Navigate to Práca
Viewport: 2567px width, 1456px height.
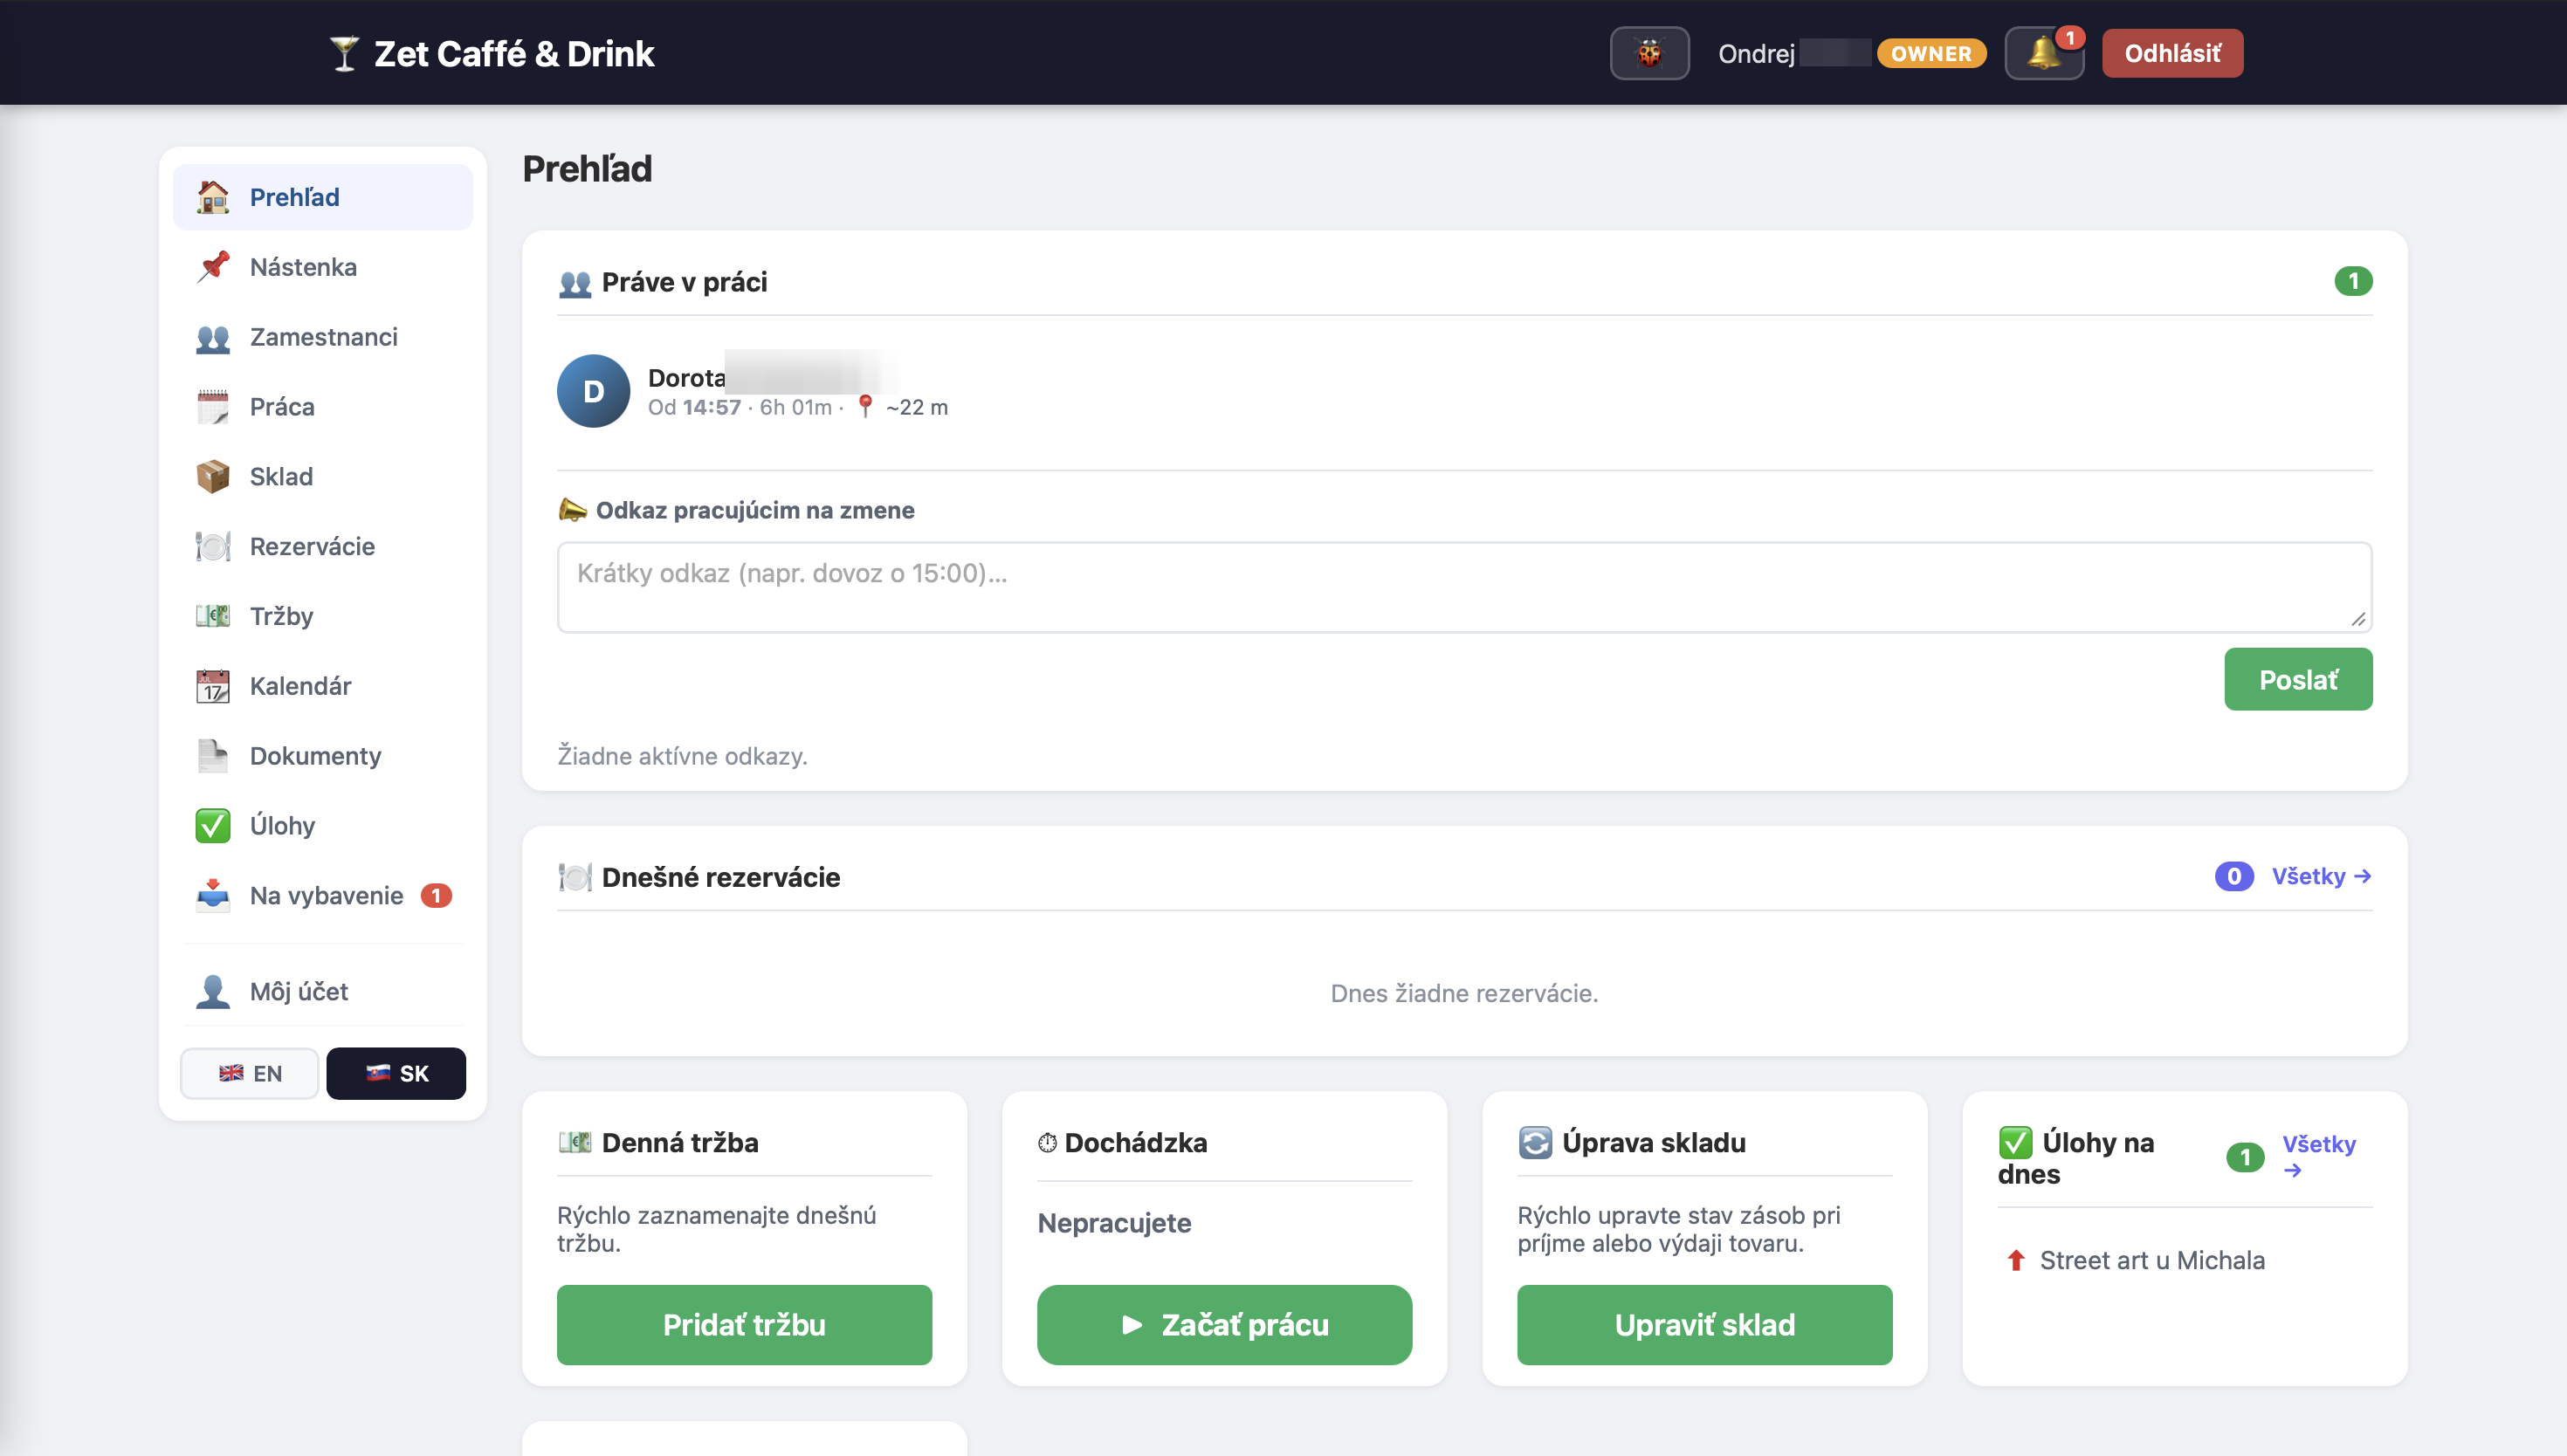click(x=323, y=407)
